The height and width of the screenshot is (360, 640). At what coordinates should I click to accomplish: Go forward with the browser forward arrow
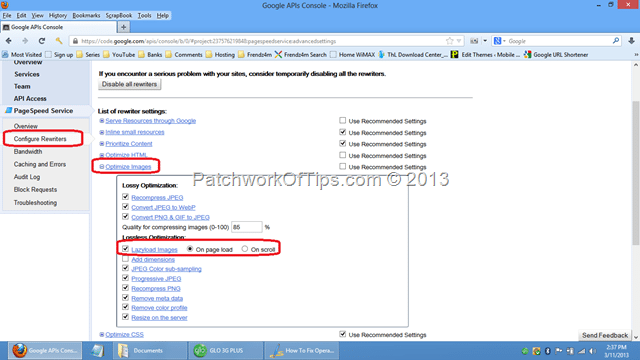25,41
